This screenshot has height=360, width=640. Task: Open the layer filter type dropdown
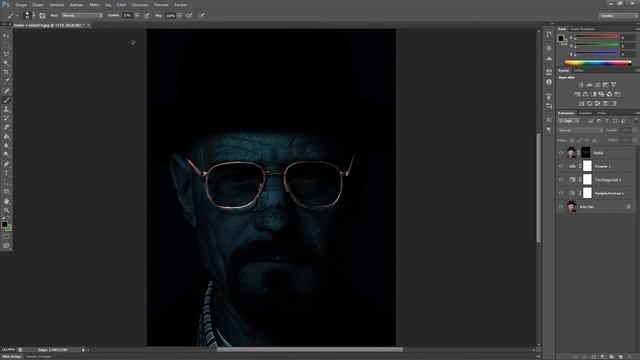(568, 121)
